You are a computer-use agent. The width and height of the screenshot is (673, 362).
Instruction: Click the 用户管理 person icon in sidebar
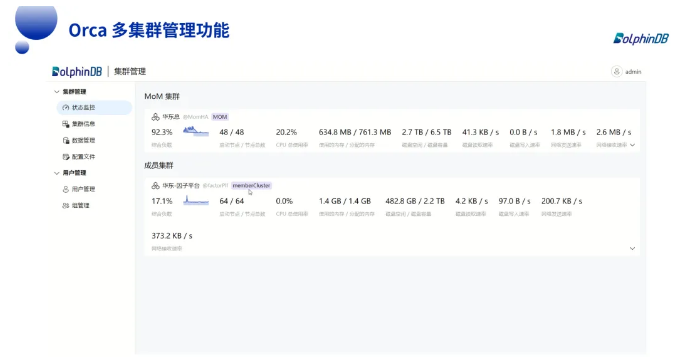(66, 189)
